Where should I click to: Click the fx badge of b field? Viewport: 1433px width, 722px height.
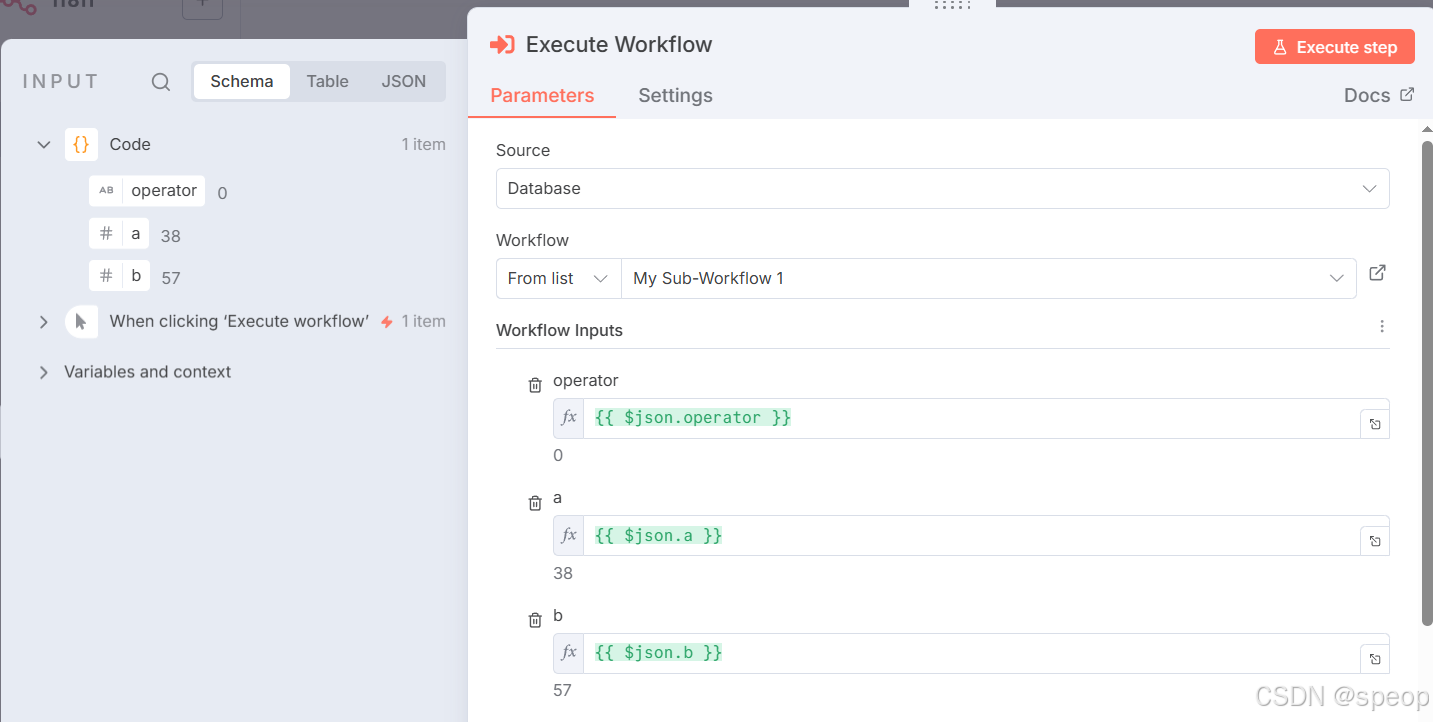569,653
